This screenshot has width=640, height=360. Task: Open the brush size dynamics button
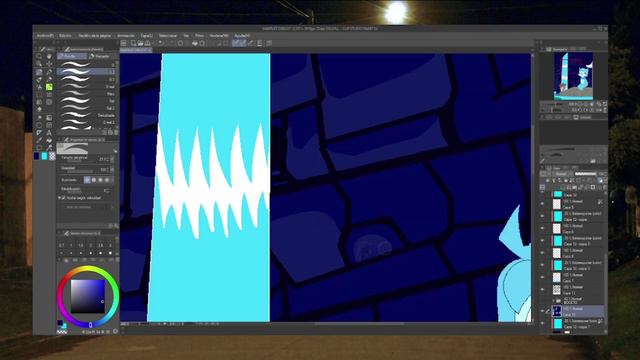click(113, 160)
